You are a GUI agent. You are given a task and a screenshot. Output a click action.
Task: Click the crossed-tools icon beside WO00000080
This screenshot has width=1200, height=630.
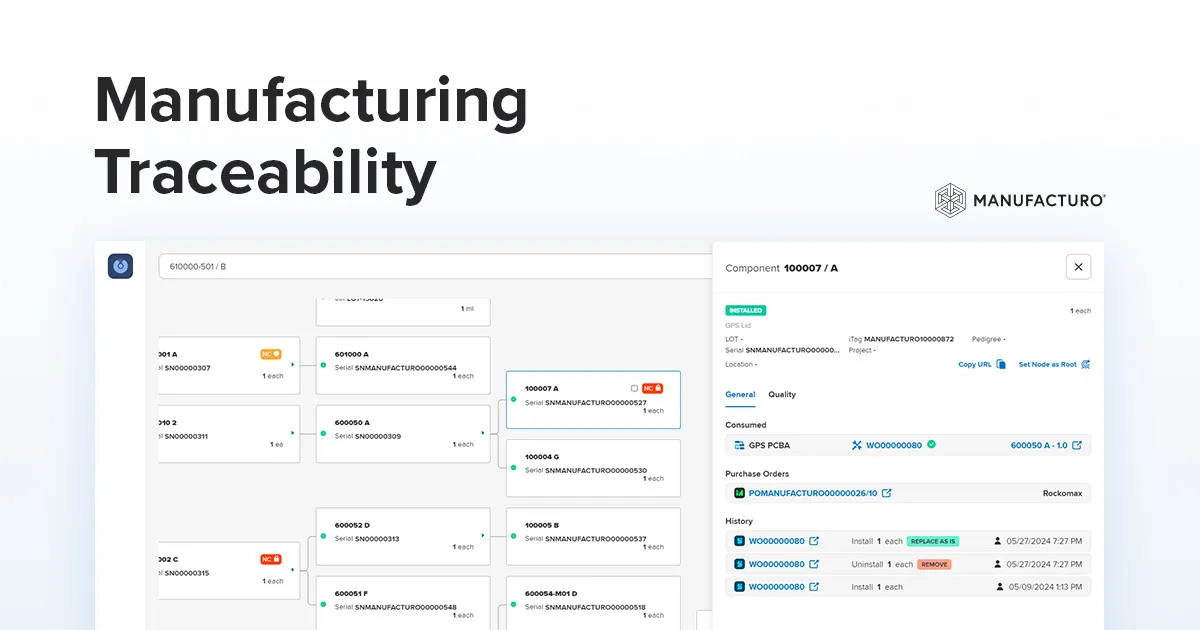pyautogui.click(x=857, y=445)
